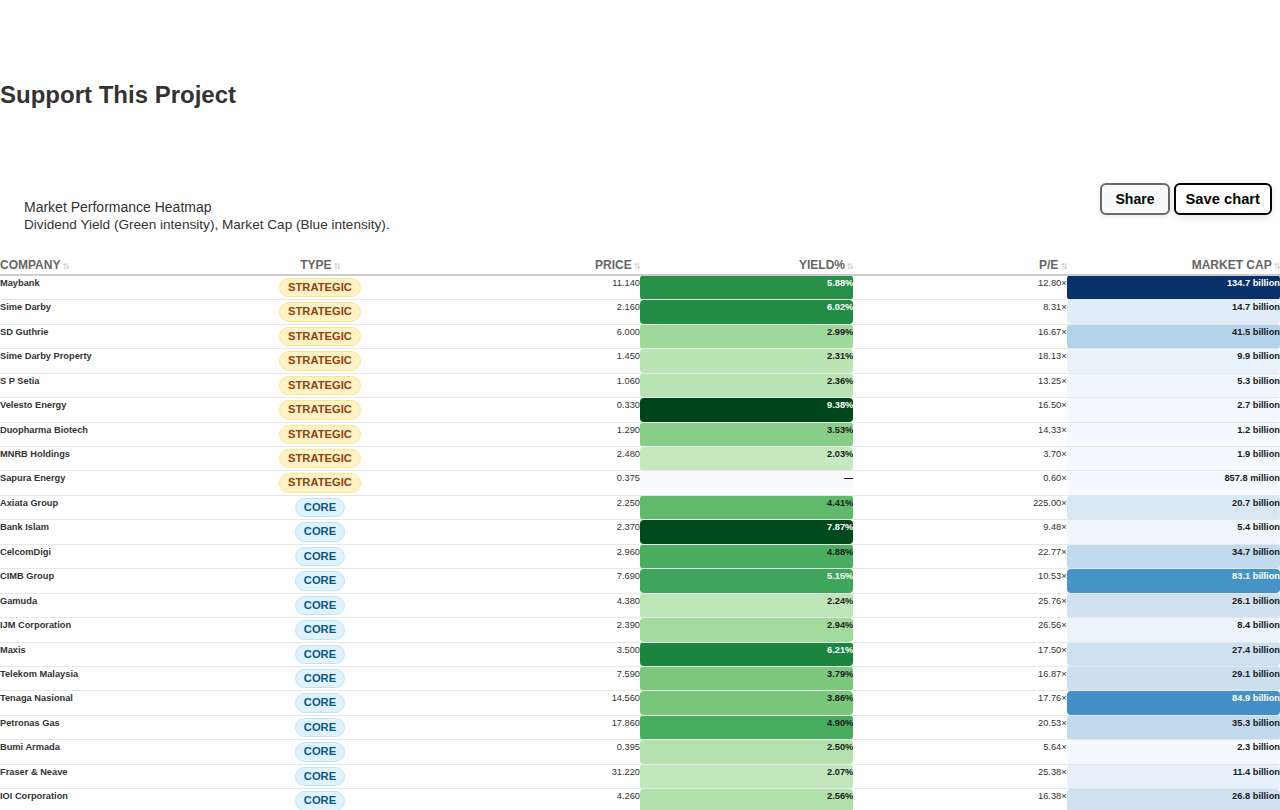Click the STRATEGIC badge in Maybank row
The image size is (1280, 810).
(x=320, y=287)
